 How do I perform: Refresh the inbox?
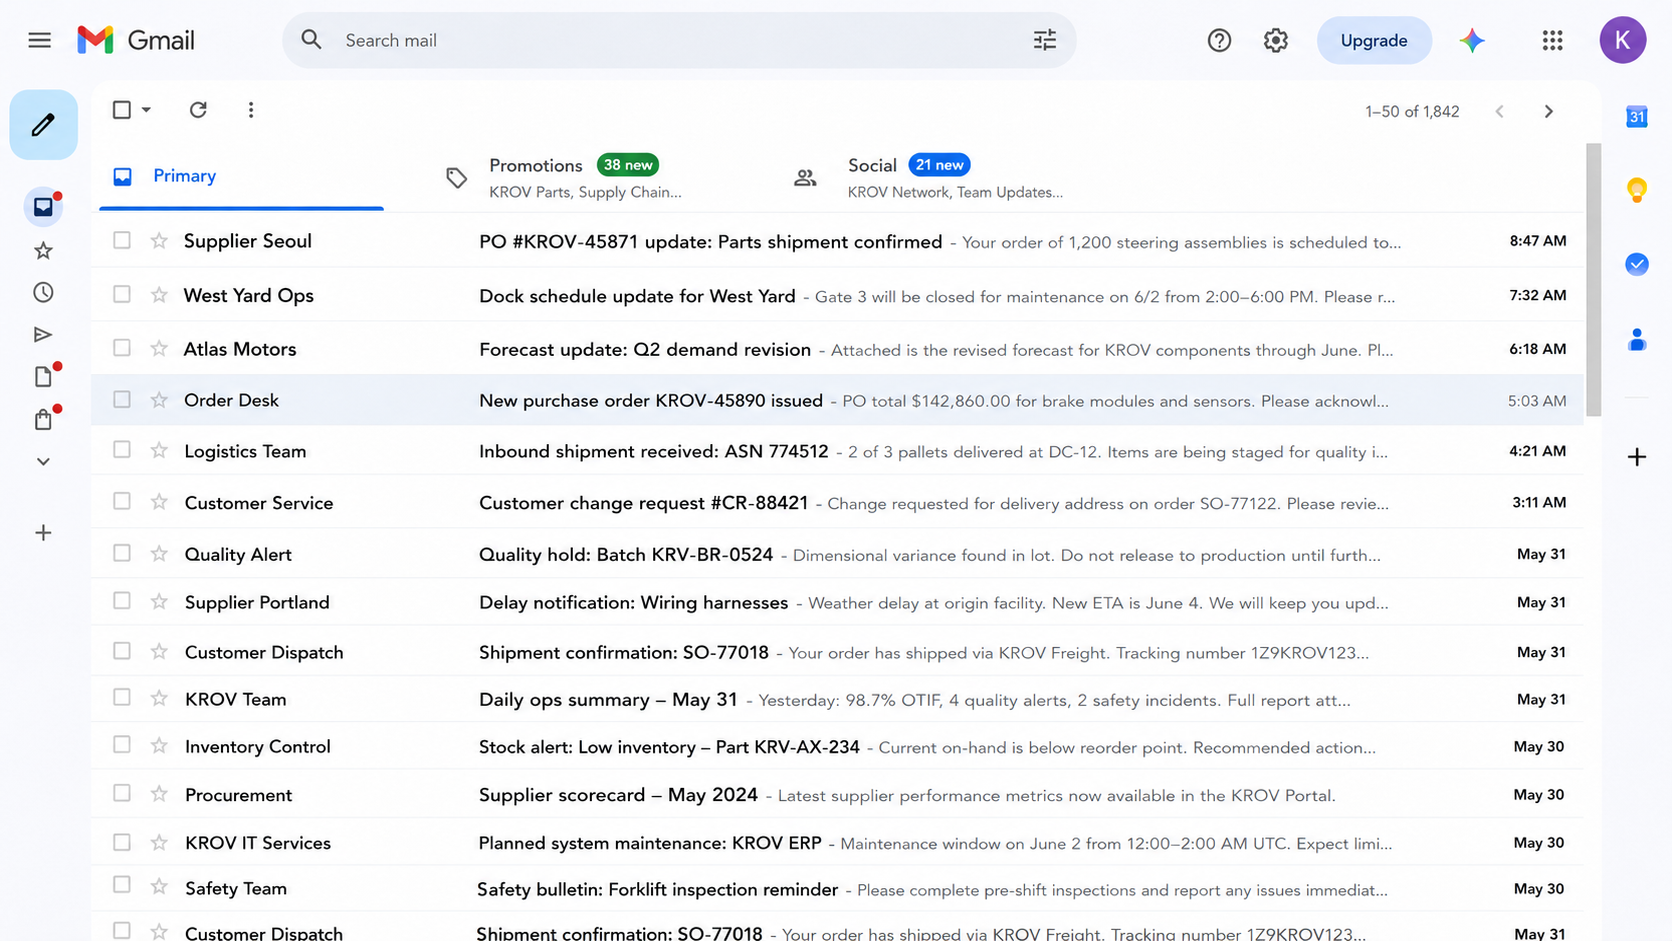point(198,110)
